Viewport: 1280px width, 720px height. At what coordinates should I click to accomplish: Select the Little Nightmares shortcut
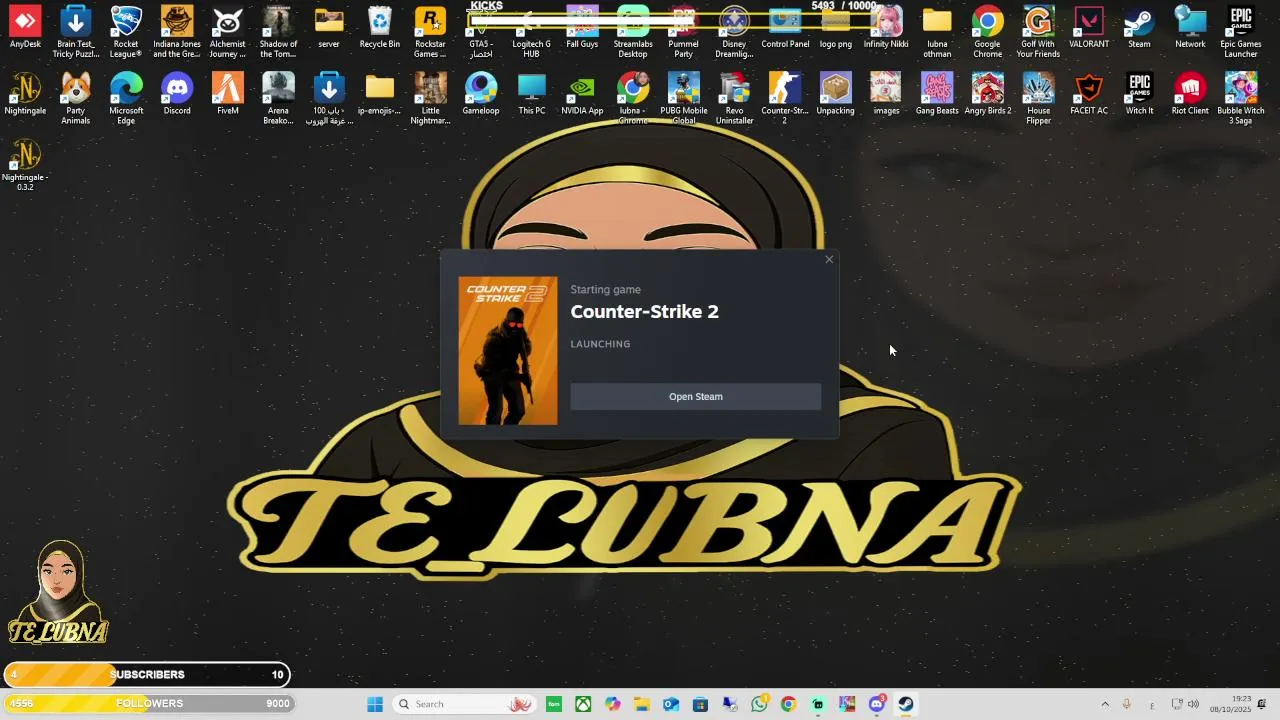(x=430, y=99)
